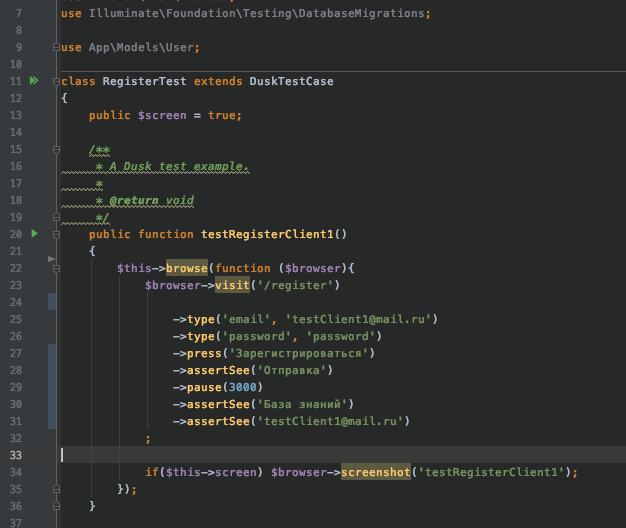Screen dimensions: 626x528
Task: Click 'testClient1@mail.ru' in the type call
Action: click(359, 319)
